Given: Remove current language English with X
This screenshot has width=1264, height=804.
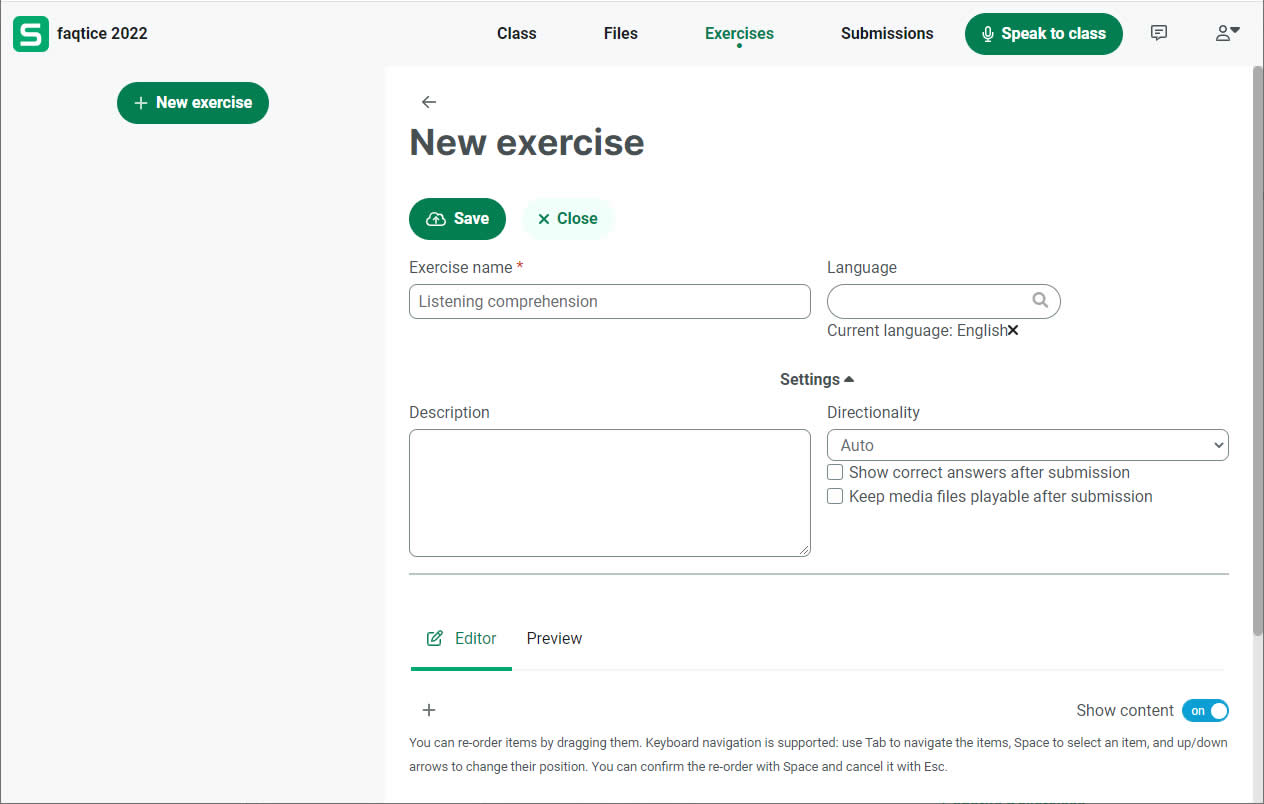Looking at the screenshot, I should click(x=1013, y=330).
